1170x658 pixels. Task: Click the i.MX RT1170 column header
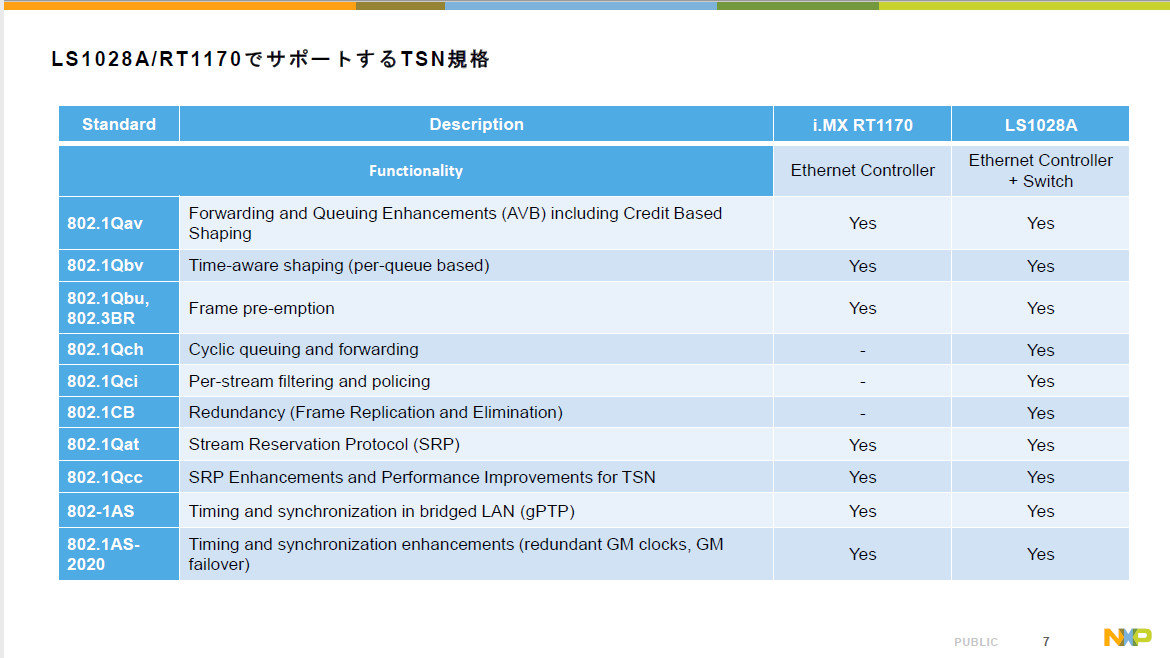coord(861,123)
